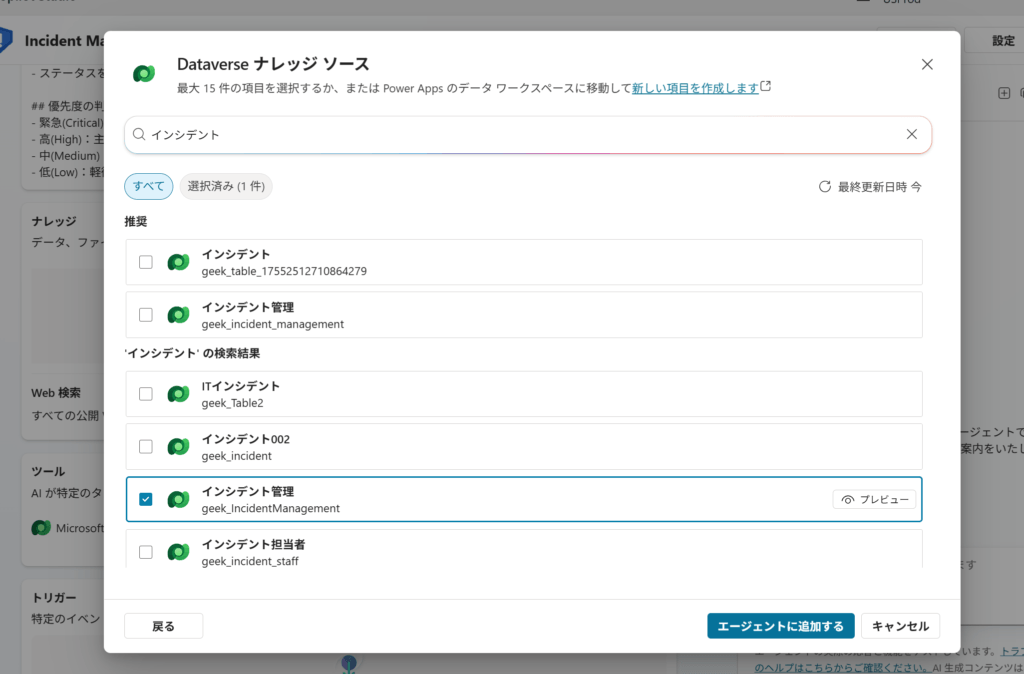This screenshot has height=674, width=1024.
Task: Uncheck the selected geek_IncidentManagement checkbox
Action: pyautogui.click(x=146, y=499)
